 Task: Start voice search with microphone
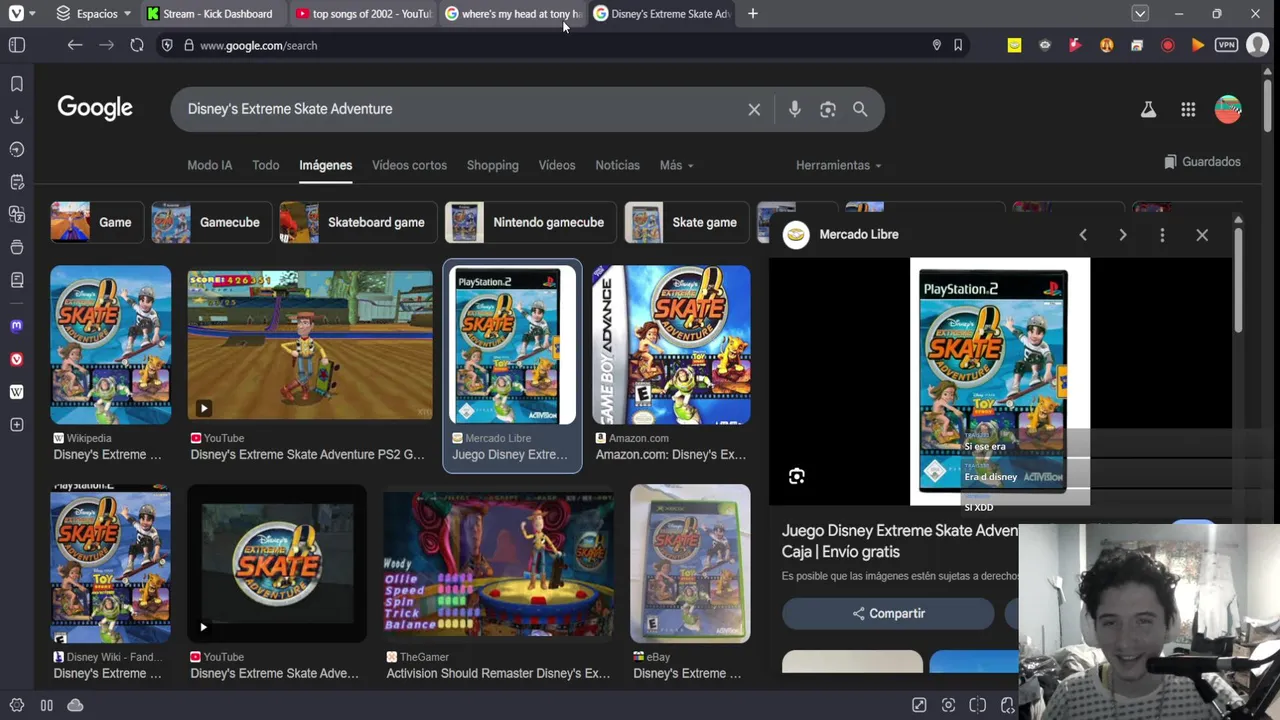click(794, 109)
